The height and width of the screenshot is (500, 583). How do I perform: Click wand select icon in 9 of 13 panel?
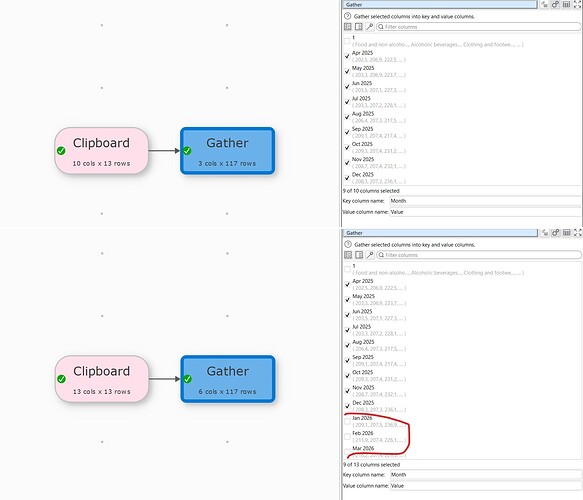[x=370, y=255]
